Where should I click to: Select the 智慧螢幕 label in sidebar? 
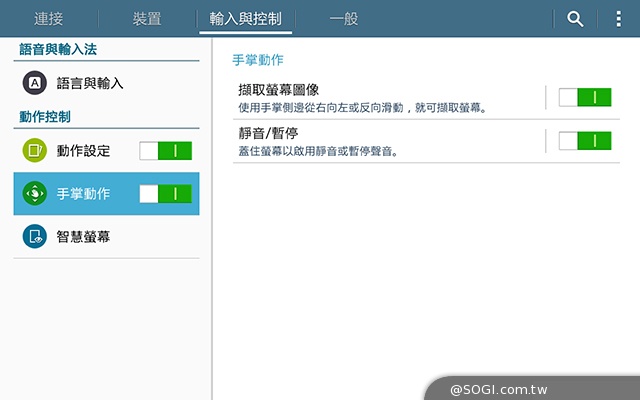point(83,236)
